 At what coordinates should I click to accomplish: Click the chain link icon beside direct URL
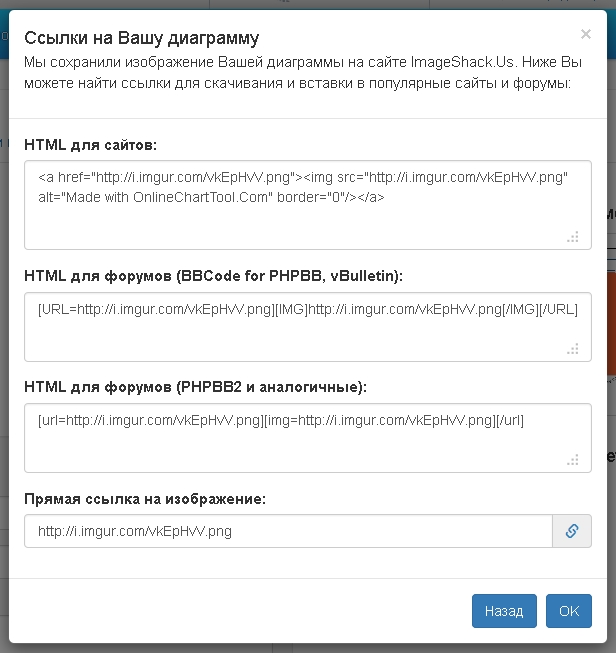(x=571, y=531)
